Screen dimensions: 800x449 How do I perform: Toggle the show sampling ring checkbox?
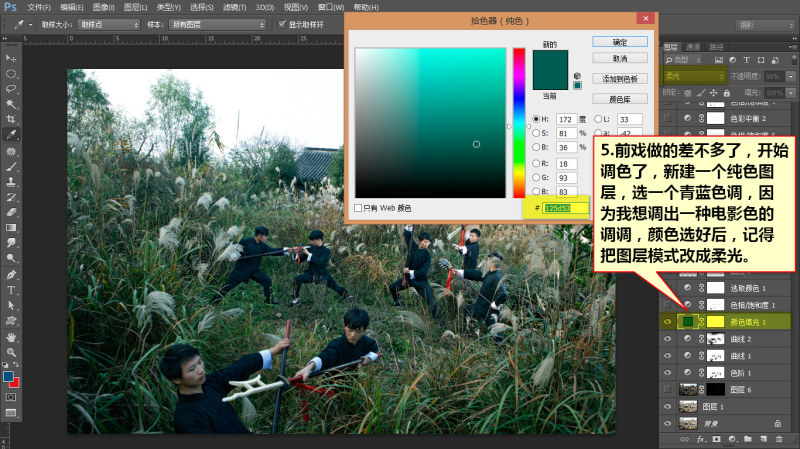point(282,24)
